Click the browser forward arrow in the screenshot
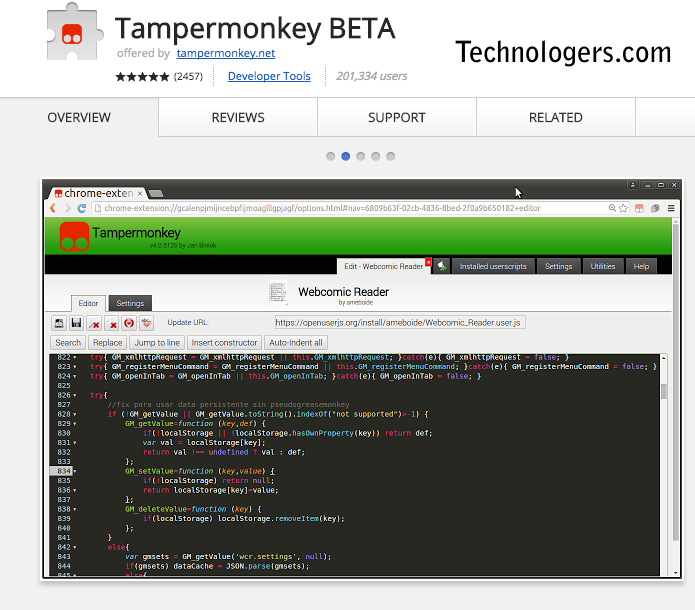 click(67, 208)
